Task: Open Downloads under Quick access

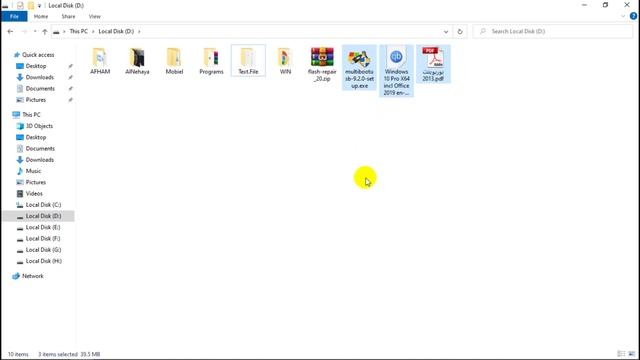Action: click(40, 77)
